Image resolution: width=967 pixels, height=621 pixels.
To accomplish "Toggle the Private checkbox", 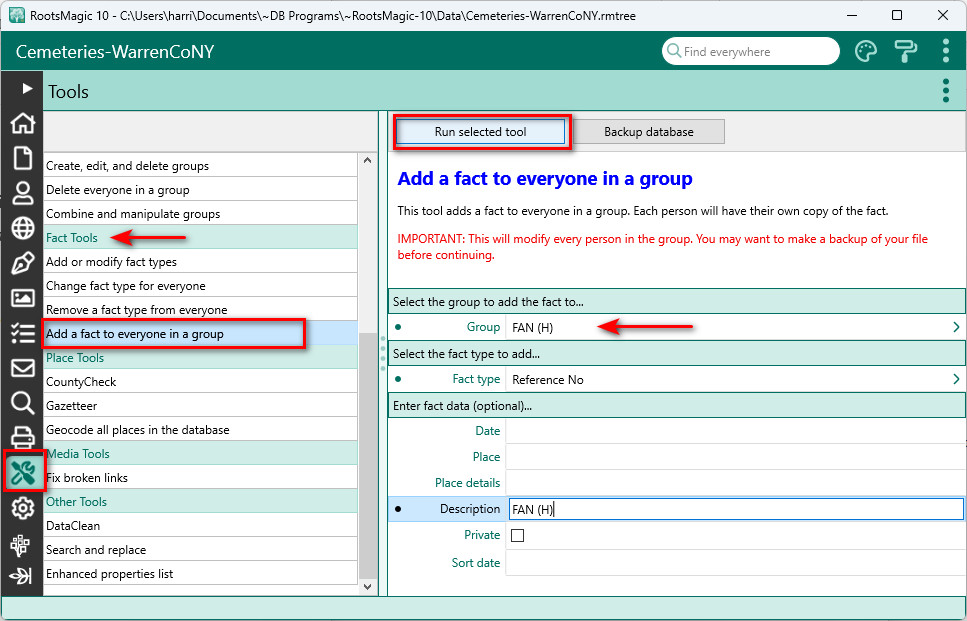I will [x=517, y=535].
